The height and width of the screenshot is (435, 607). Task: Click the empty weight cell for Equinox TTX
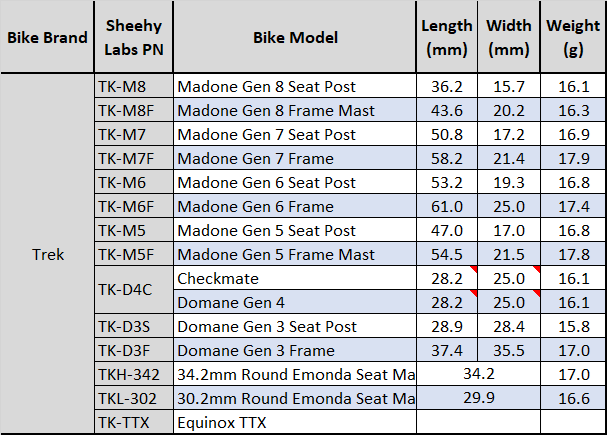pyautogui.click(x=573, y=422)
